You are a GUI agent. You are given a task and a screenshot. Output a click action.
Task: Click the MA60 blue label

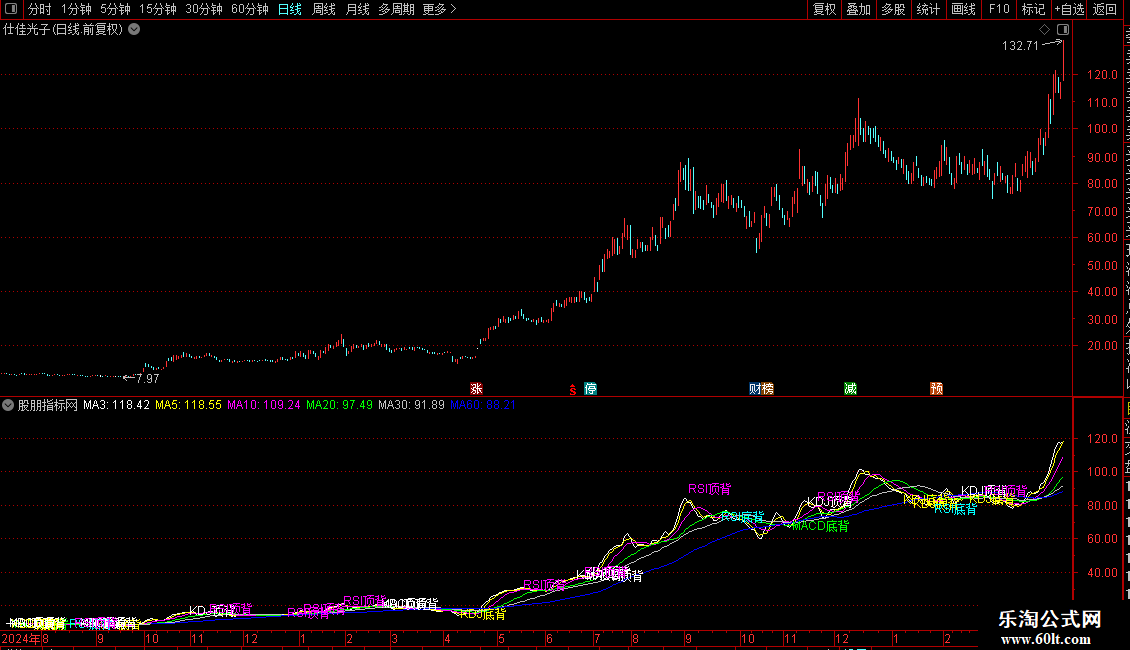pos(483,405)
